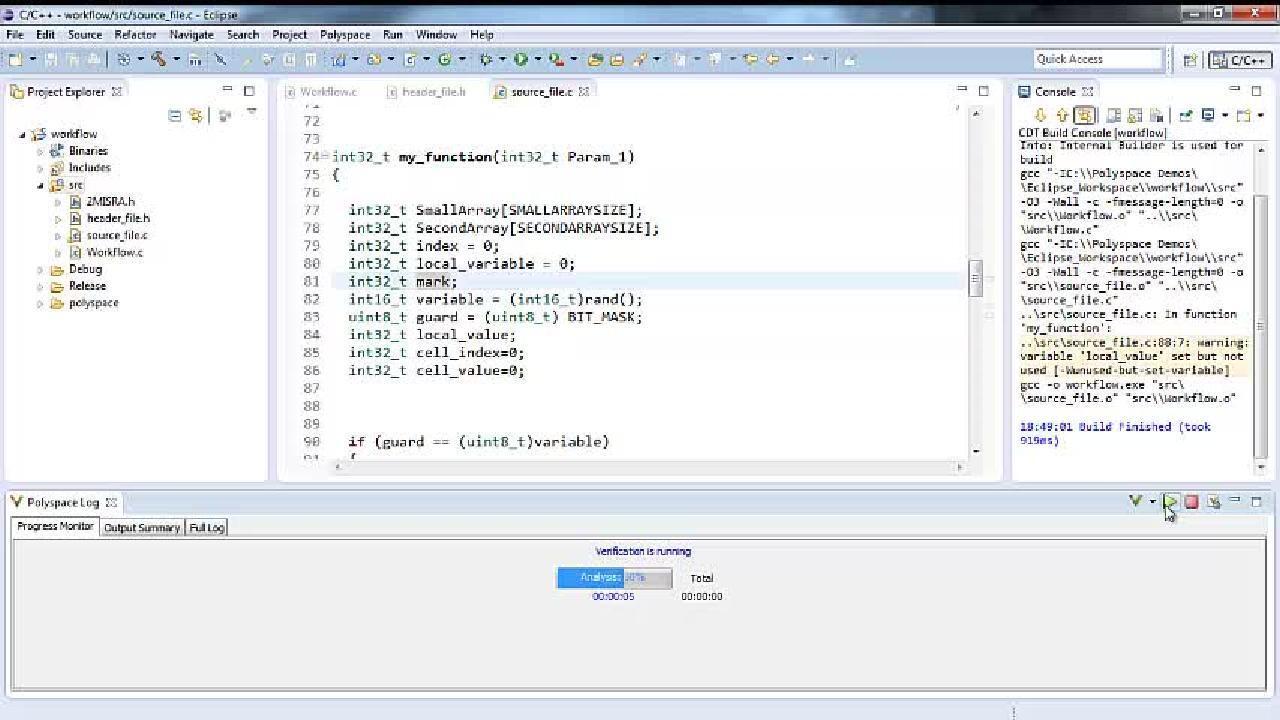Click Back navigation yellow arrow icon

772,60
